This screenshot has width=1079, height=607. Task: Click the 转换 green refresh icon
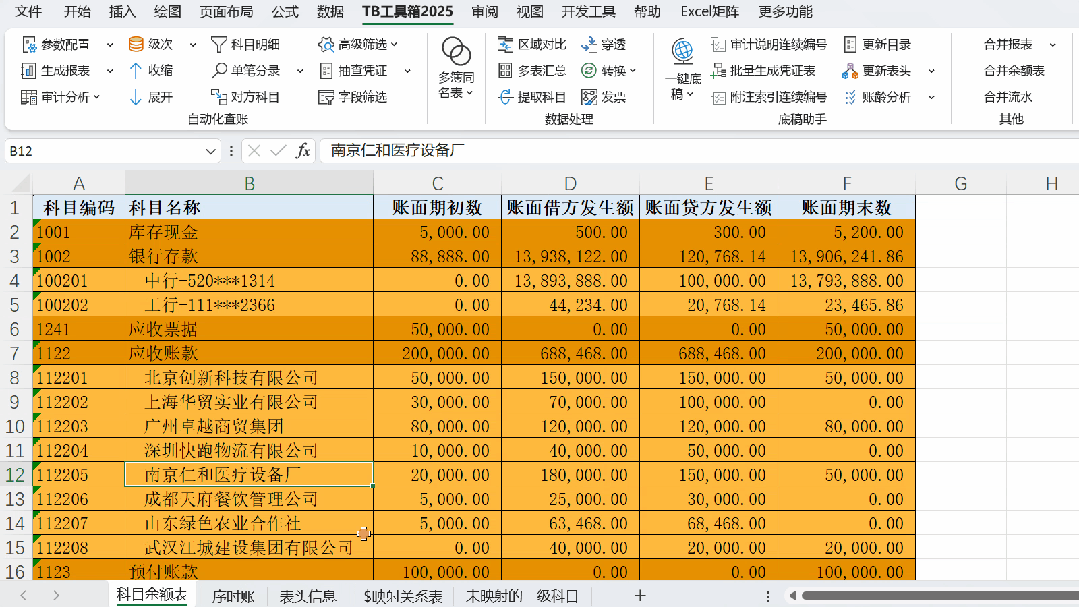tap(589, 71)
